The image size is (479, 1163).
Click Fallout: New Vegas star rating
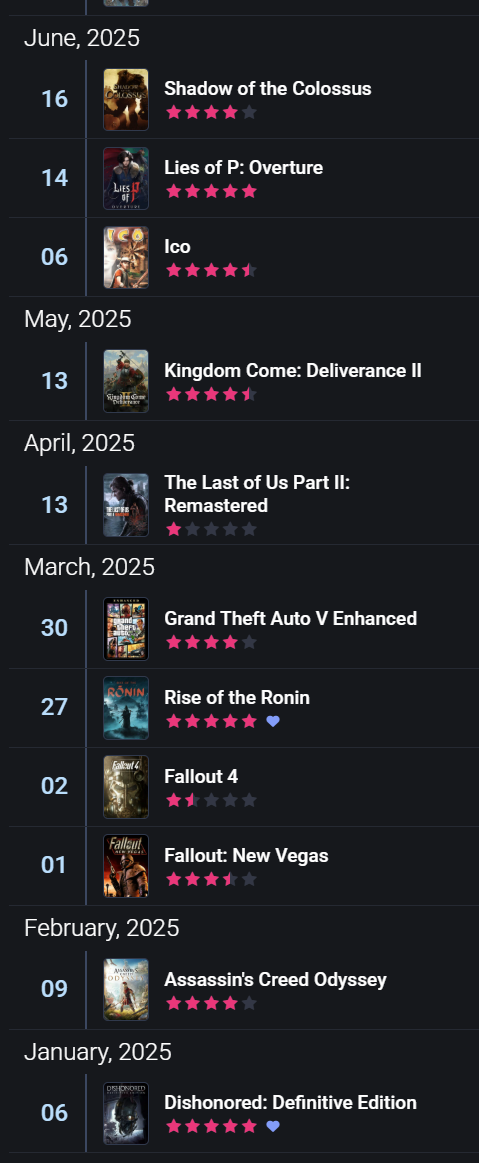[x=211, y=879]
